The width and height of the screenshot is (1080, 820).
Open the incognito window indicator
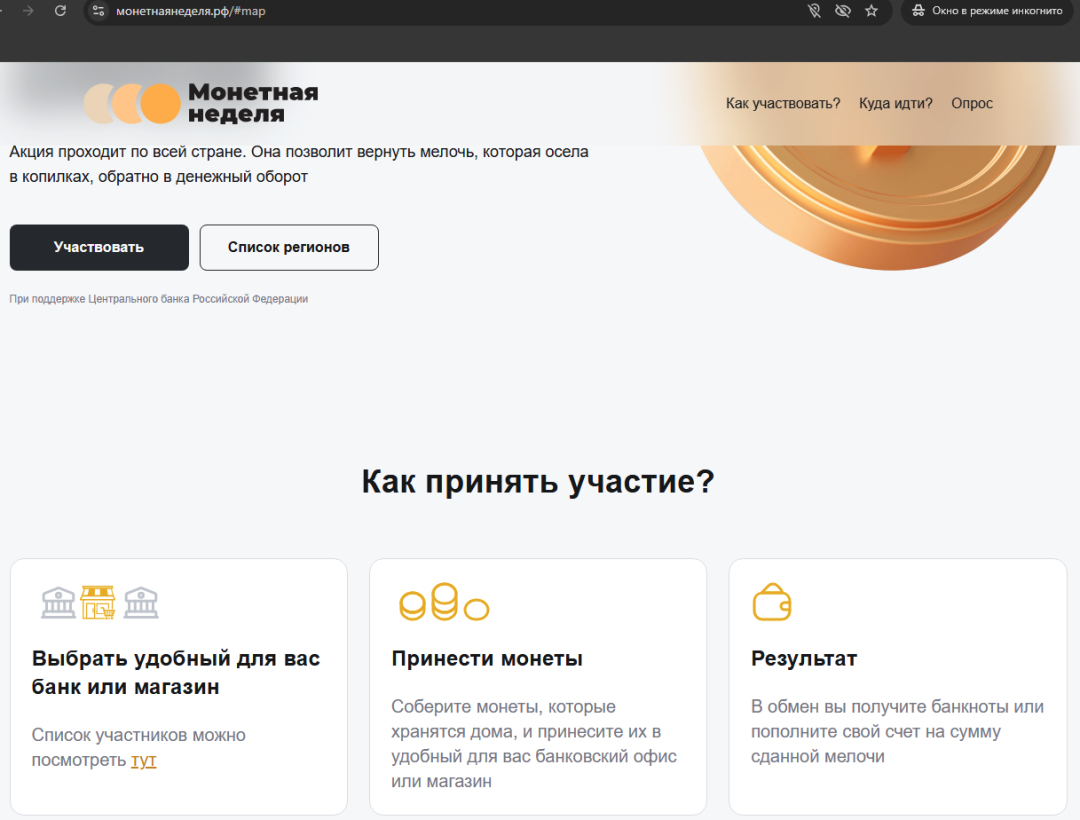coord(987,11)
